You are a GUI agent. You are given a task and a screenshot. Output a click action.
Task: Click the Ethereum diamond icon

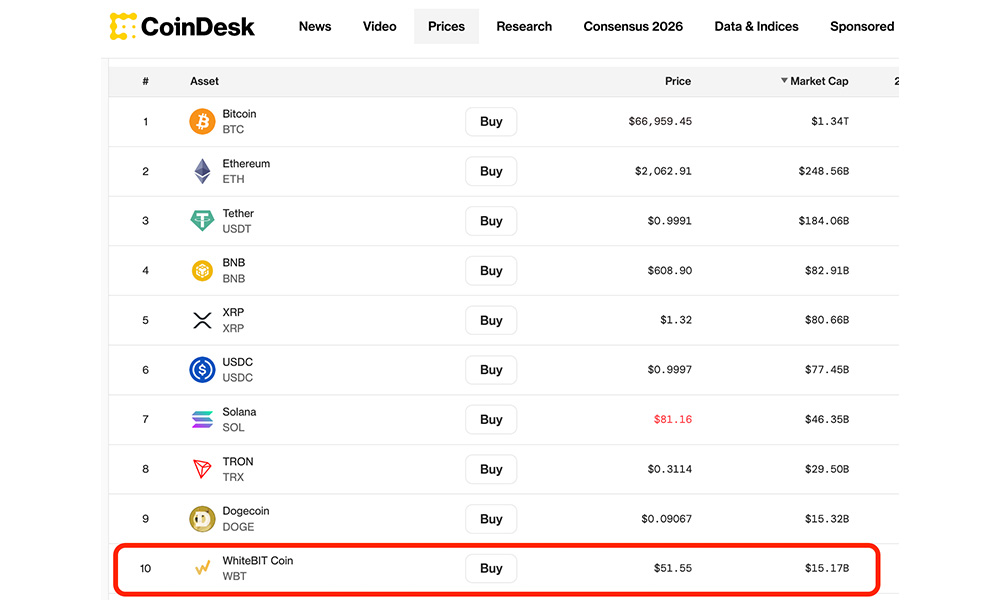202,171
